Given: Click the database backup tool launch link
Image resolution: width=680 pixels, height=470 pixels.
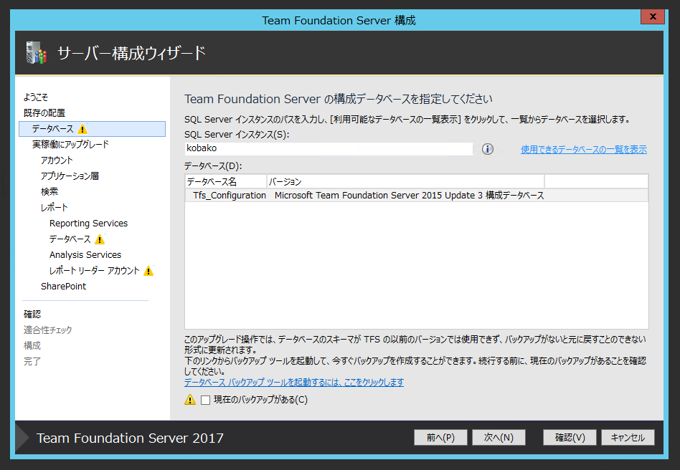Looking at the screenshot, I should click(x=294, y=382).
